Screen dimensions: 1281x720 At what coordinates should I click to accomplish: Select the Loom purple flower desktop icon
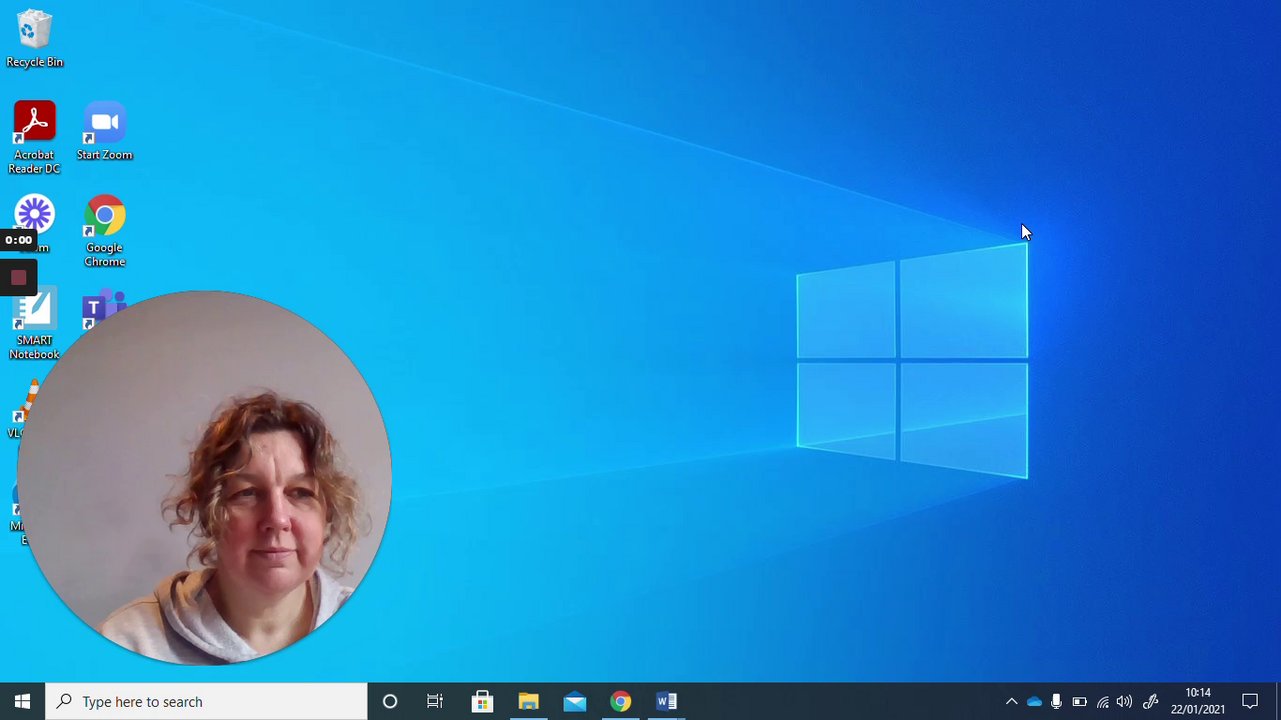pos(34,213)
